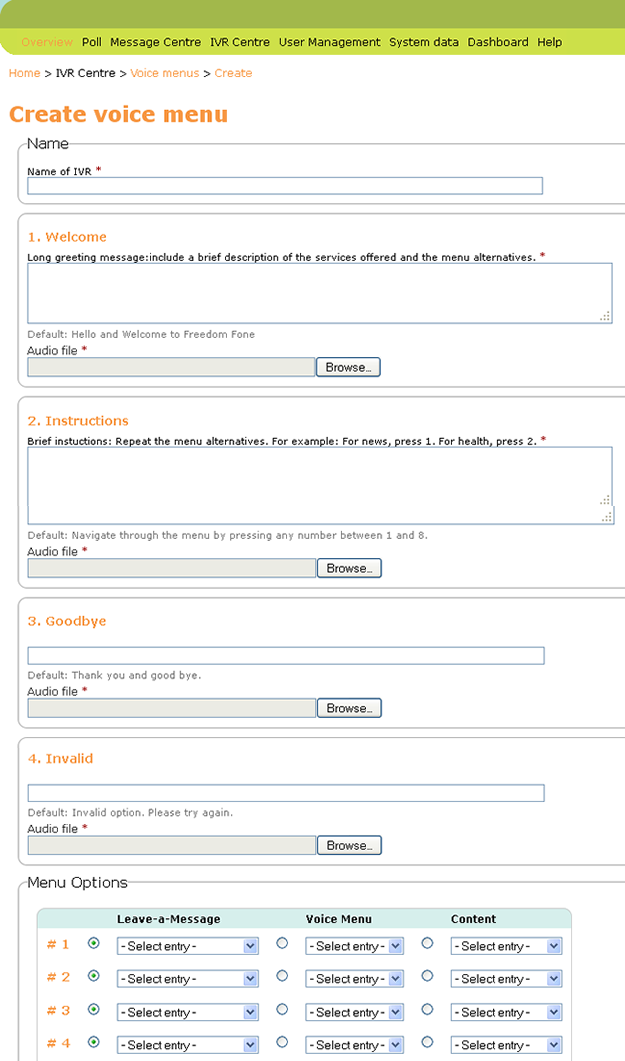
Task: Open the Poll menu item
Action: point(92,42)
